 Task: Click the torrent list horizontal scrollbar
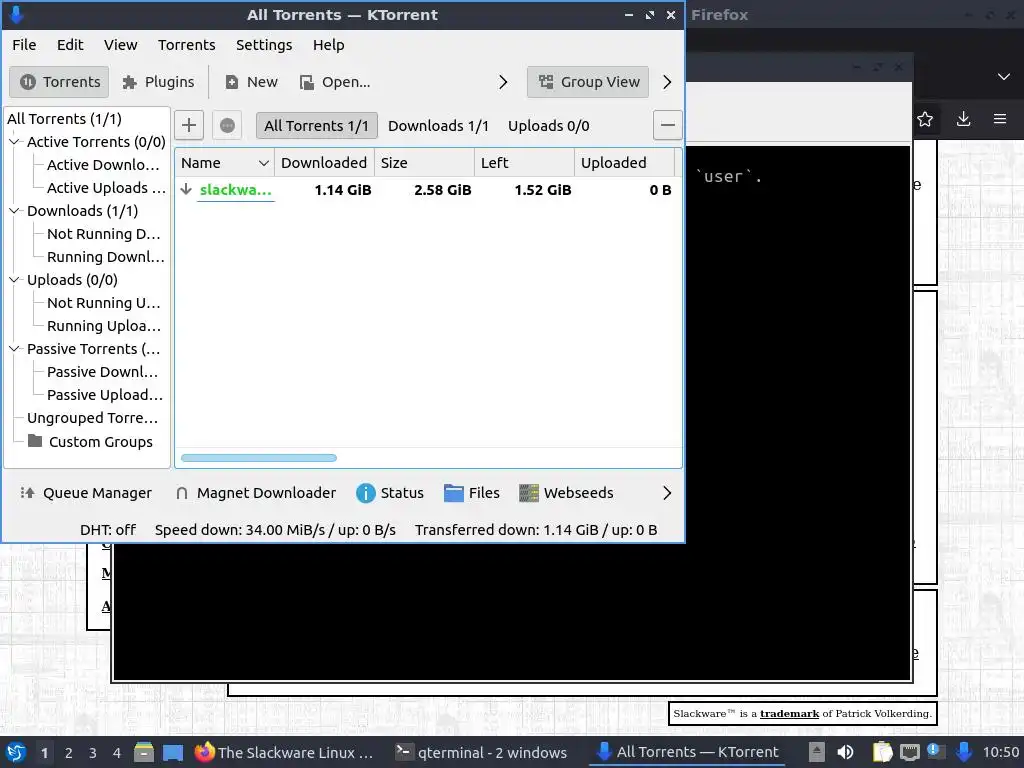(259, 458)
